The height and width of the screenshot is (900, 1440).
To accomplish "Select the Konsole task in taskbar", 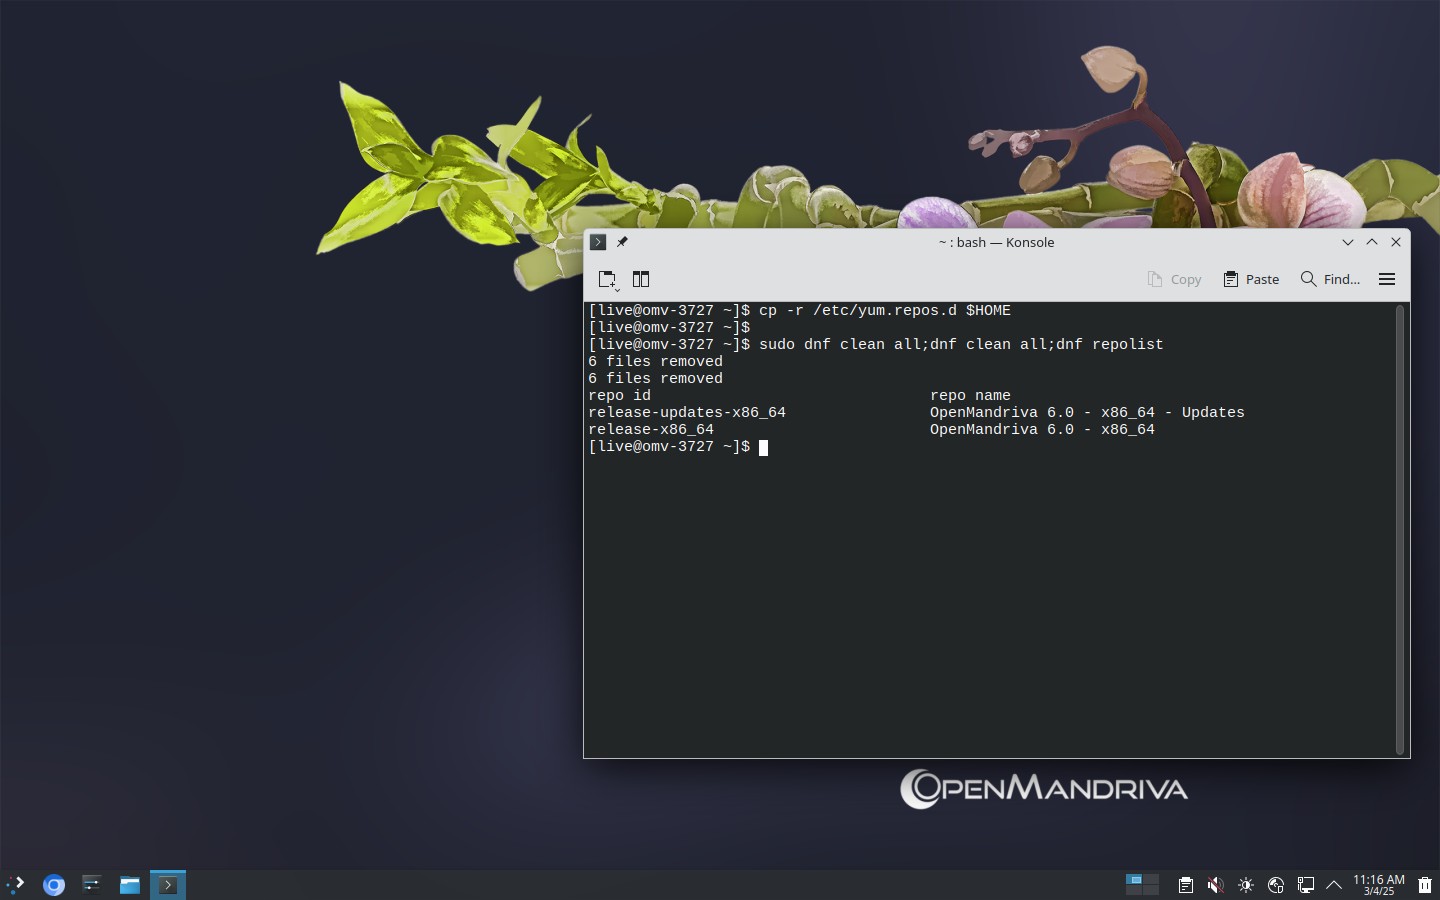I will [x=168, y=884].
